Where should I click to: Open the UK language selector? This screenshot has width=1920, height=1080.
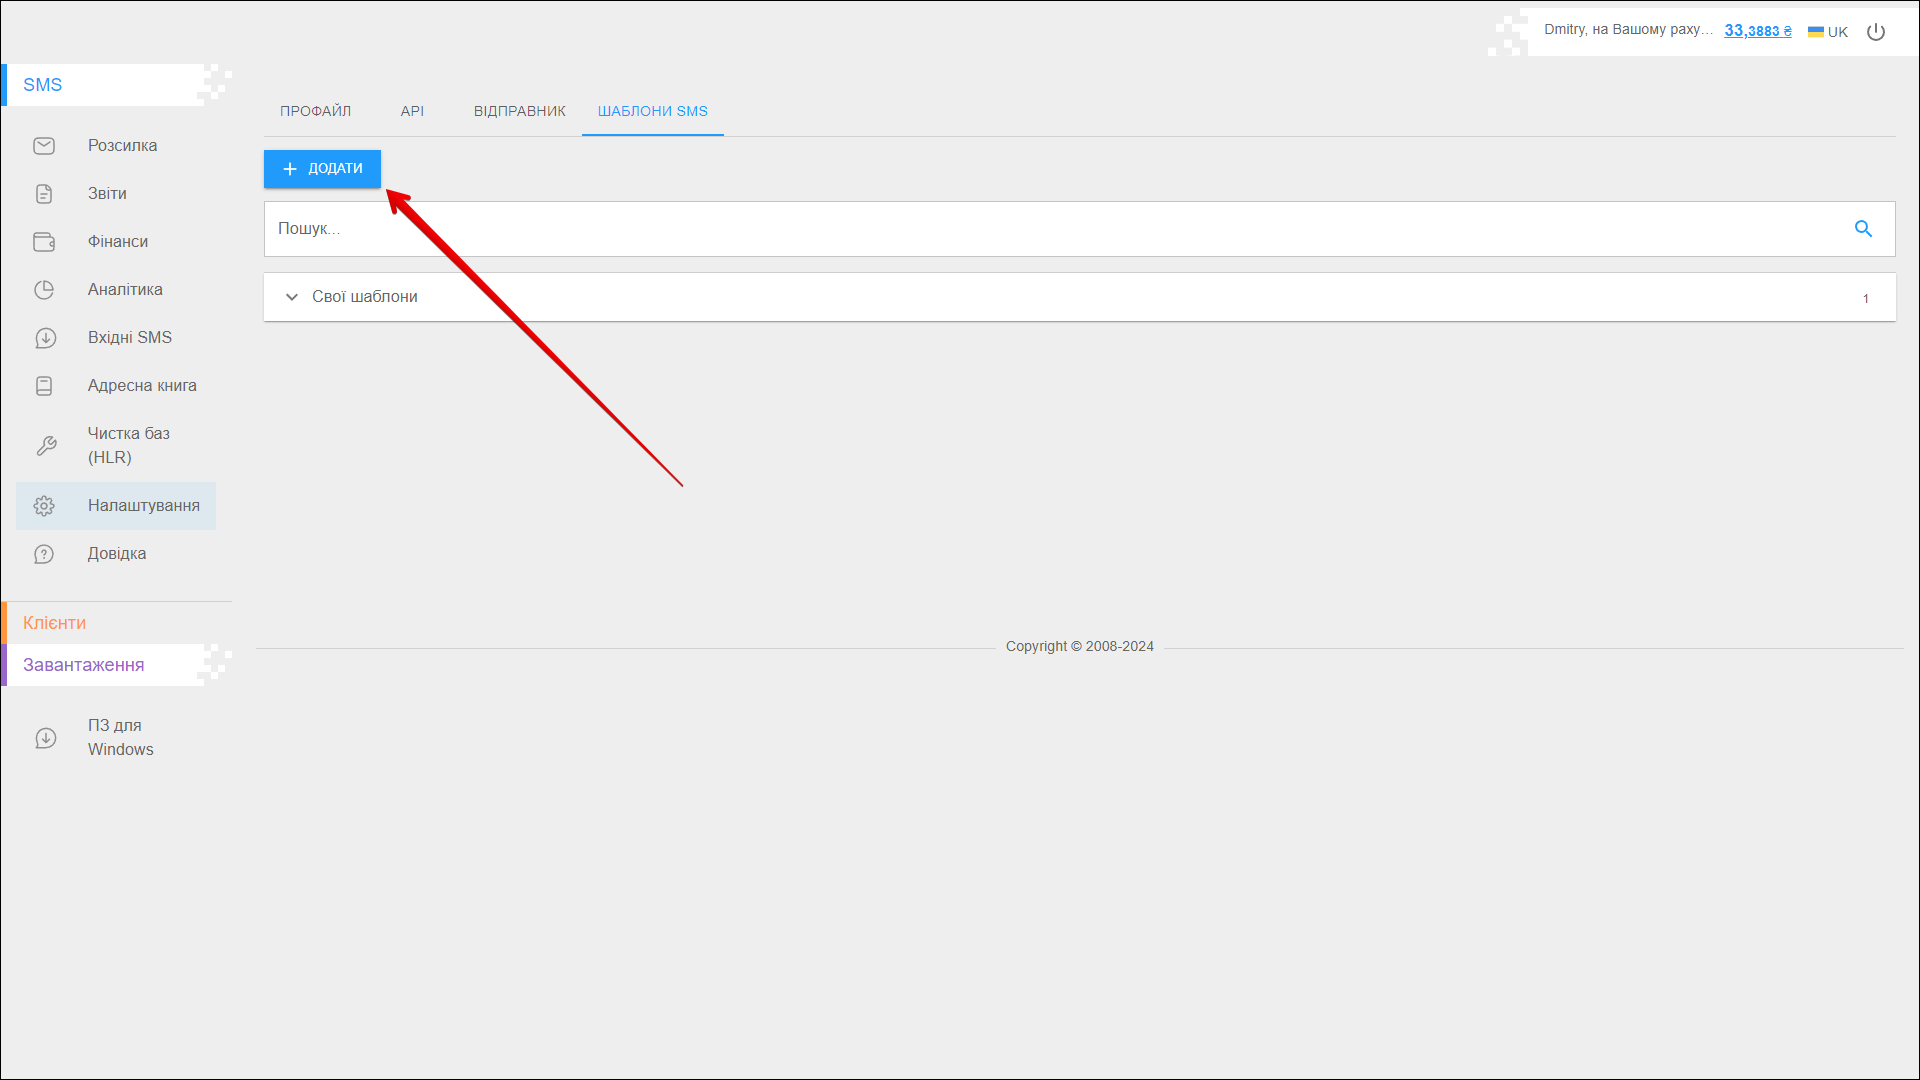click(x=1828, y=32)
